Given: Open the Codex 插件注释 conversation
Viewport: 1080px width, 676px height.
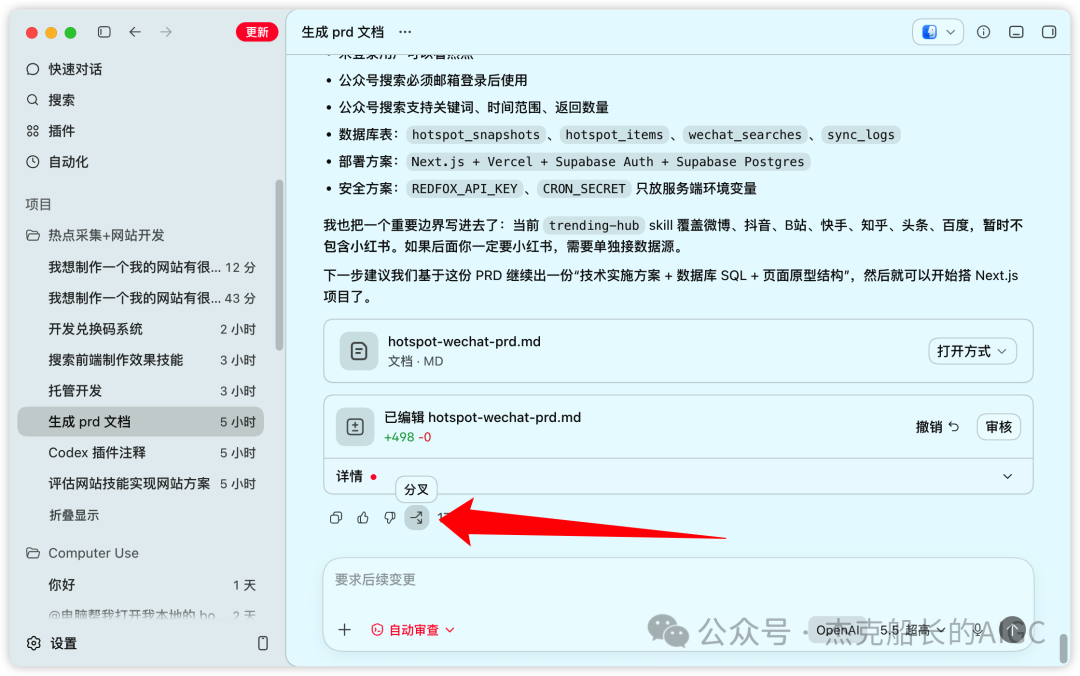Looking at the screenshot, I should click(x=141, y=453).
